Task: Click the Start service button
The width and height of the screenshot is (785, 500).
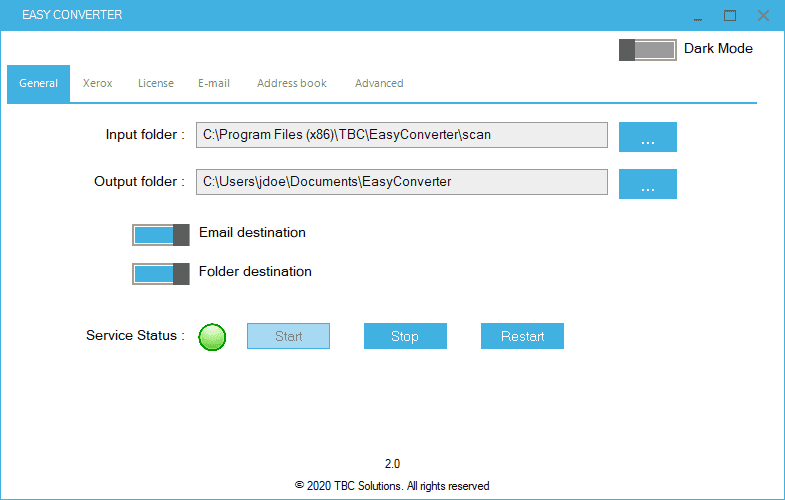Action: pos(288,336)
